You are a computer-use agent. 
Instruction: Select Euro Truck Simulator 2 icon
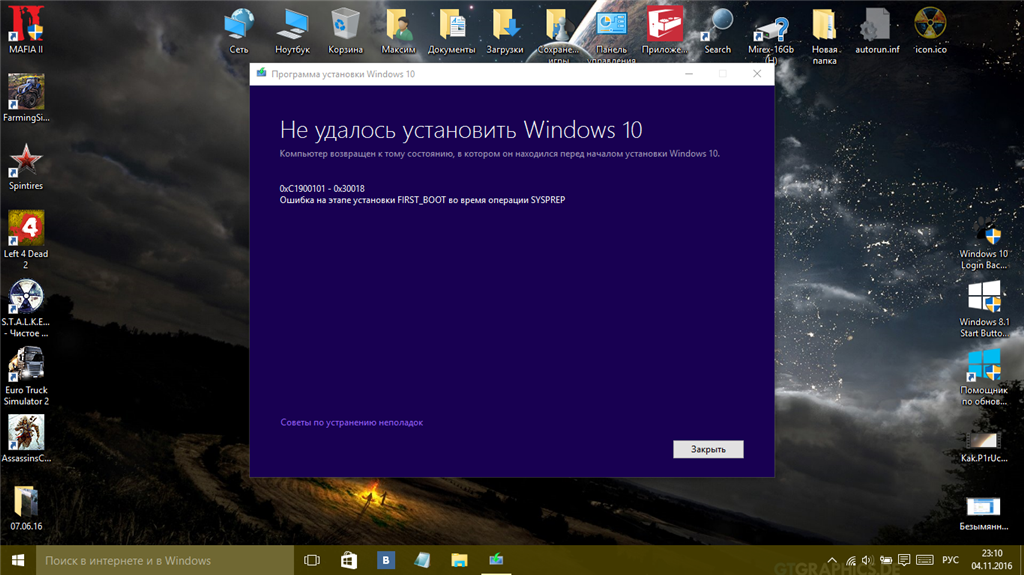(x=26, y=376)
